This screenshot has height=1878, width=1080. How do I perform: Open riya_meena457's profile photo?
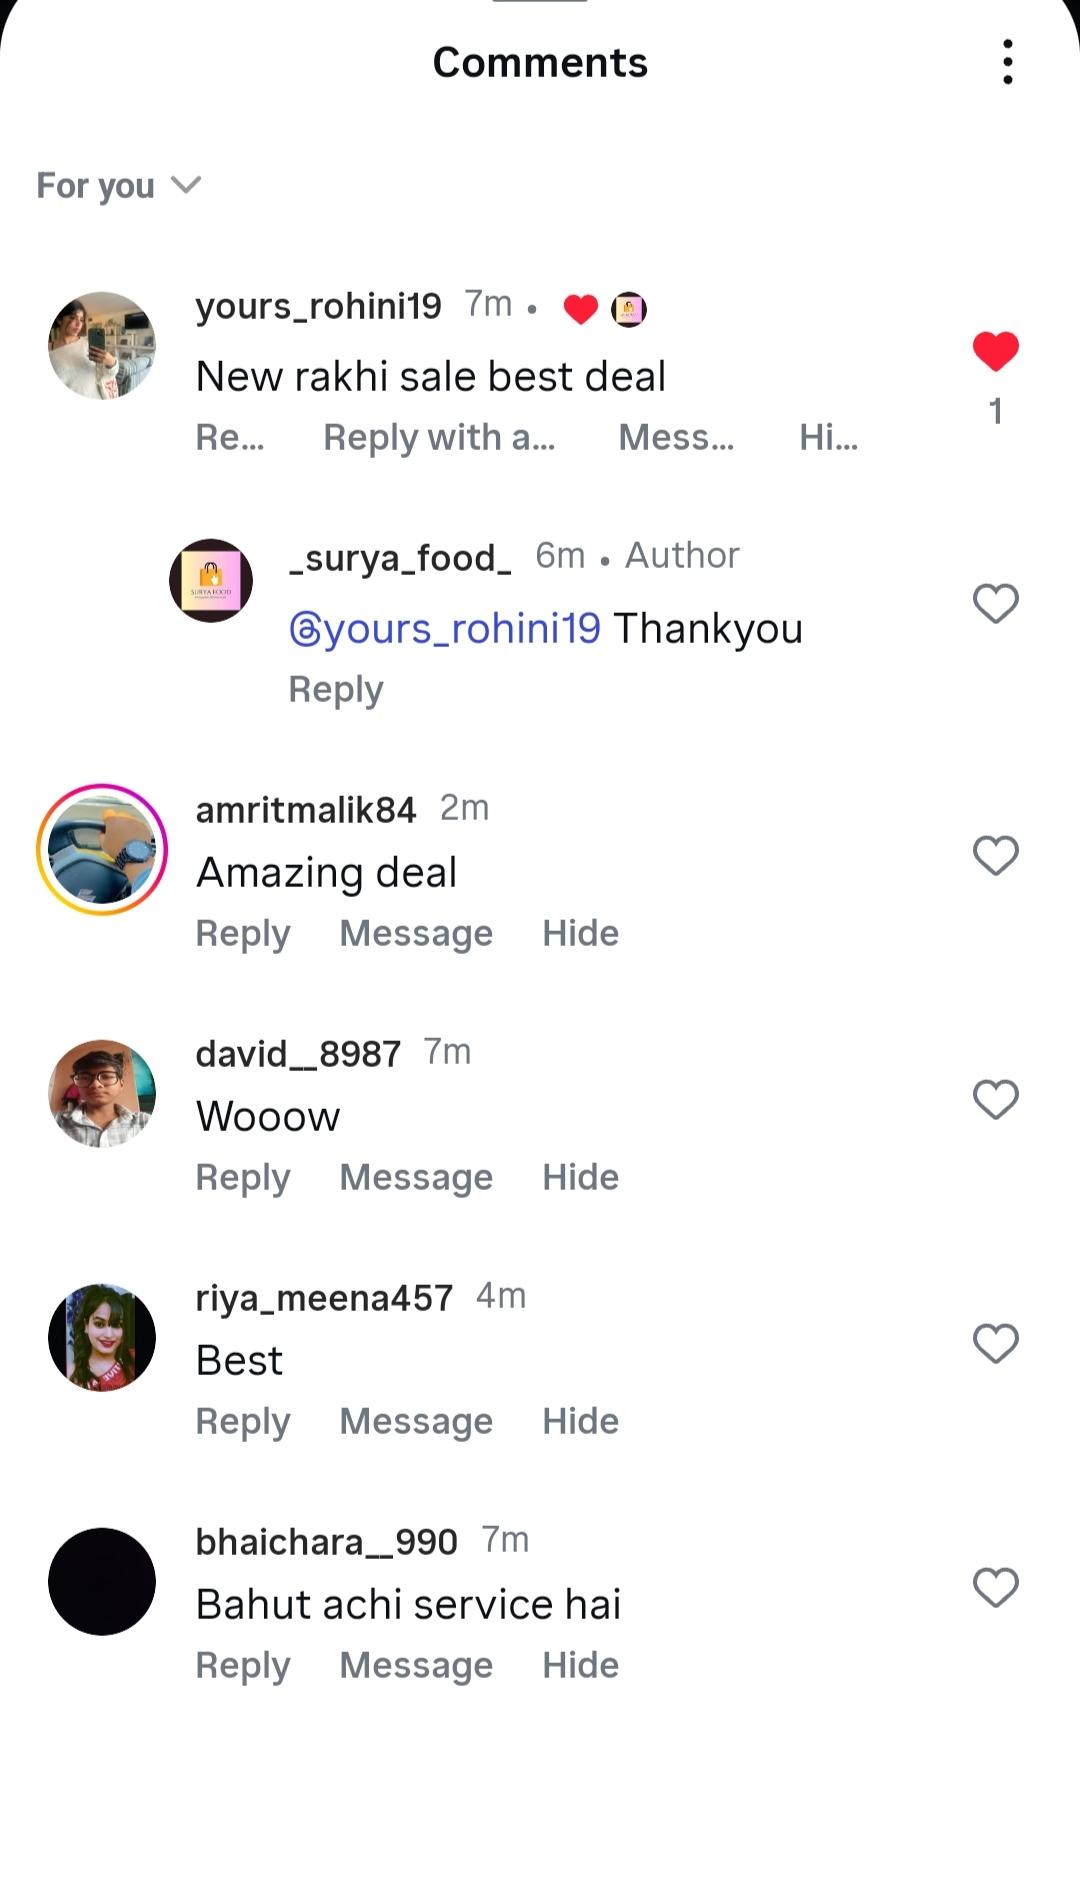(x=102, y=1337)
